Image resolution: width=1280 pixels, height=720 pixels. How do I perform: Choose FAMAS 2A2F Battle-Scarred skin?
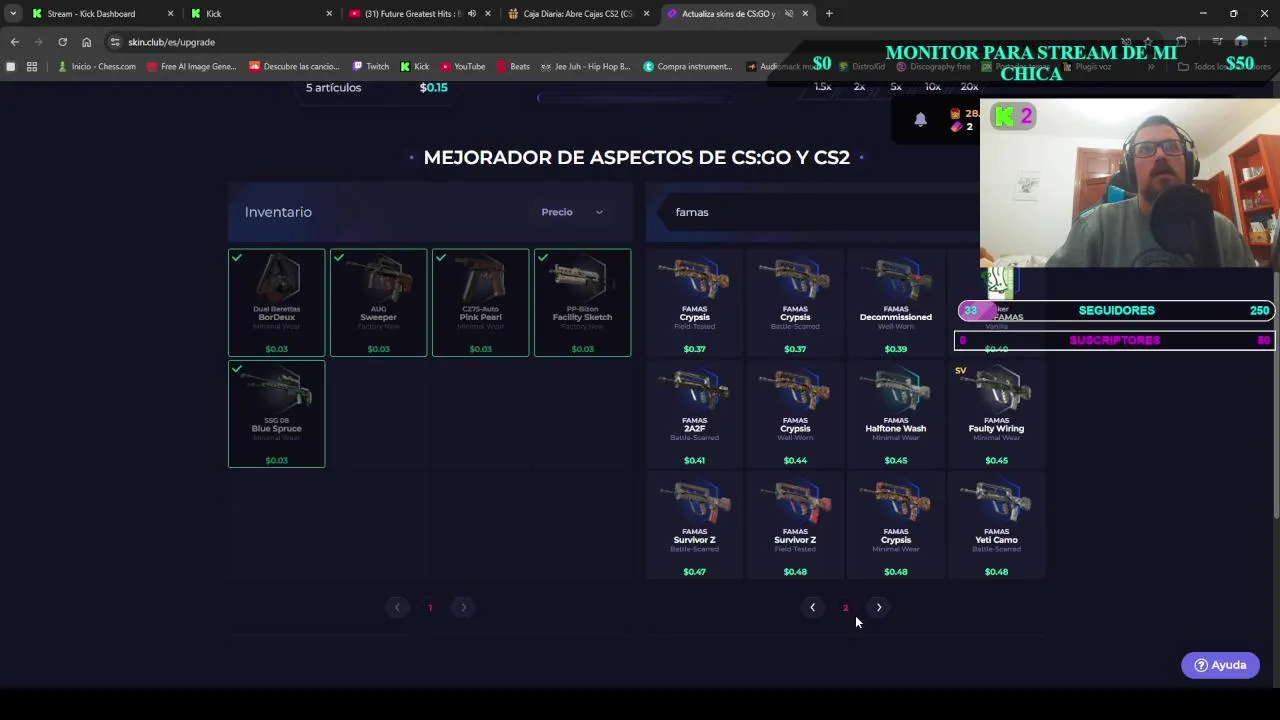[695, 414]
